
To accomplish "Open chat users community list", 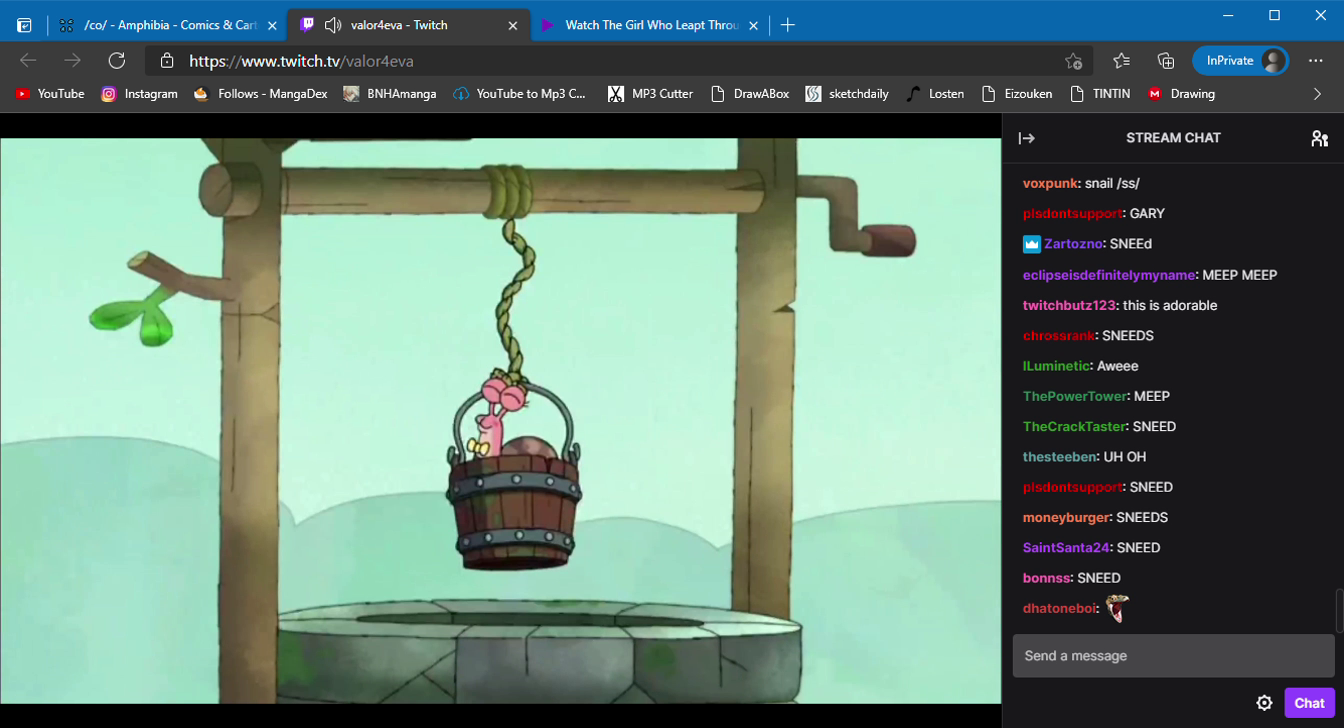I will tap(1320, 138).
